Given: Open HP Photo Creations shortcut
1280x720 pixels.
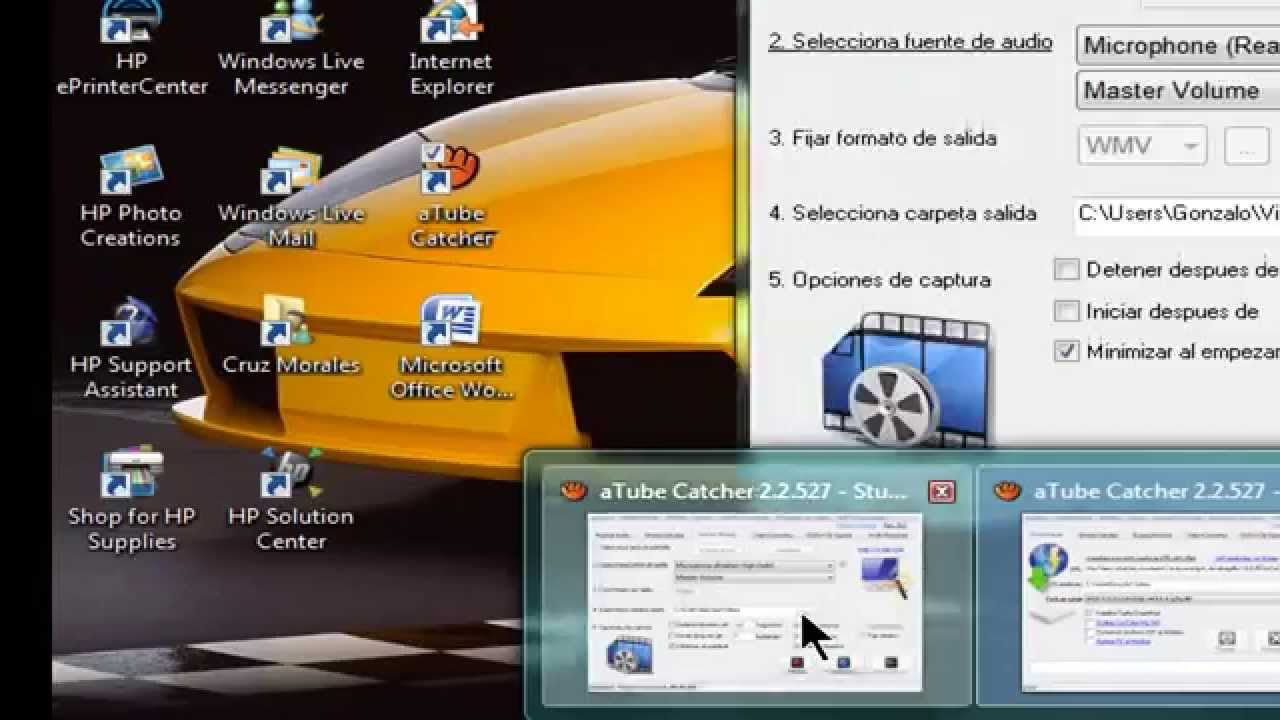Looking at the screenshot, I should 131,198.
